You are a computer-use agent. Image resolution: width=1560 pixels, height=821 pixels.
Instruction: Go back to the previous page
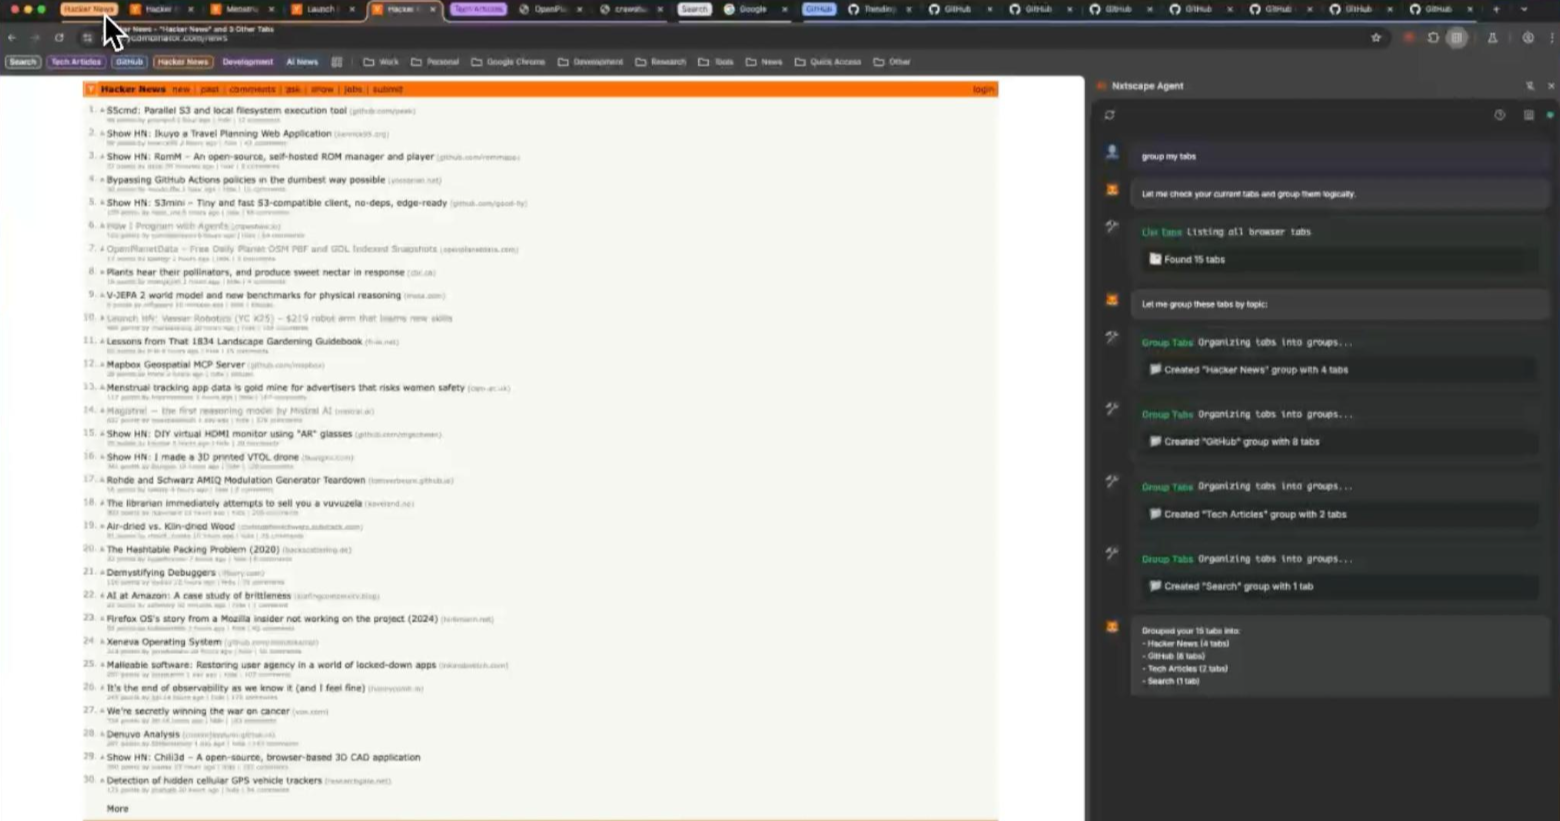12,38
